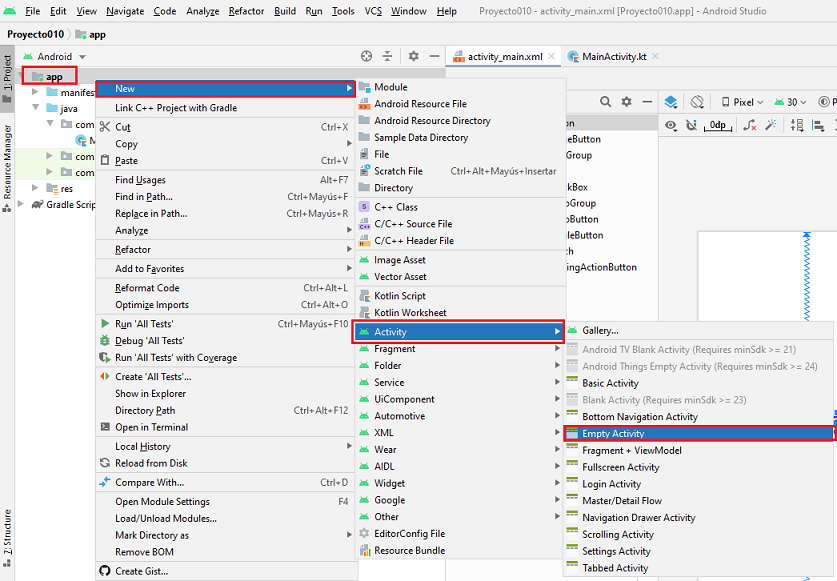Viewport: 837px width, 581px height.
Task: Click the collapse all icon in Project panel
Action: (387, 56)
